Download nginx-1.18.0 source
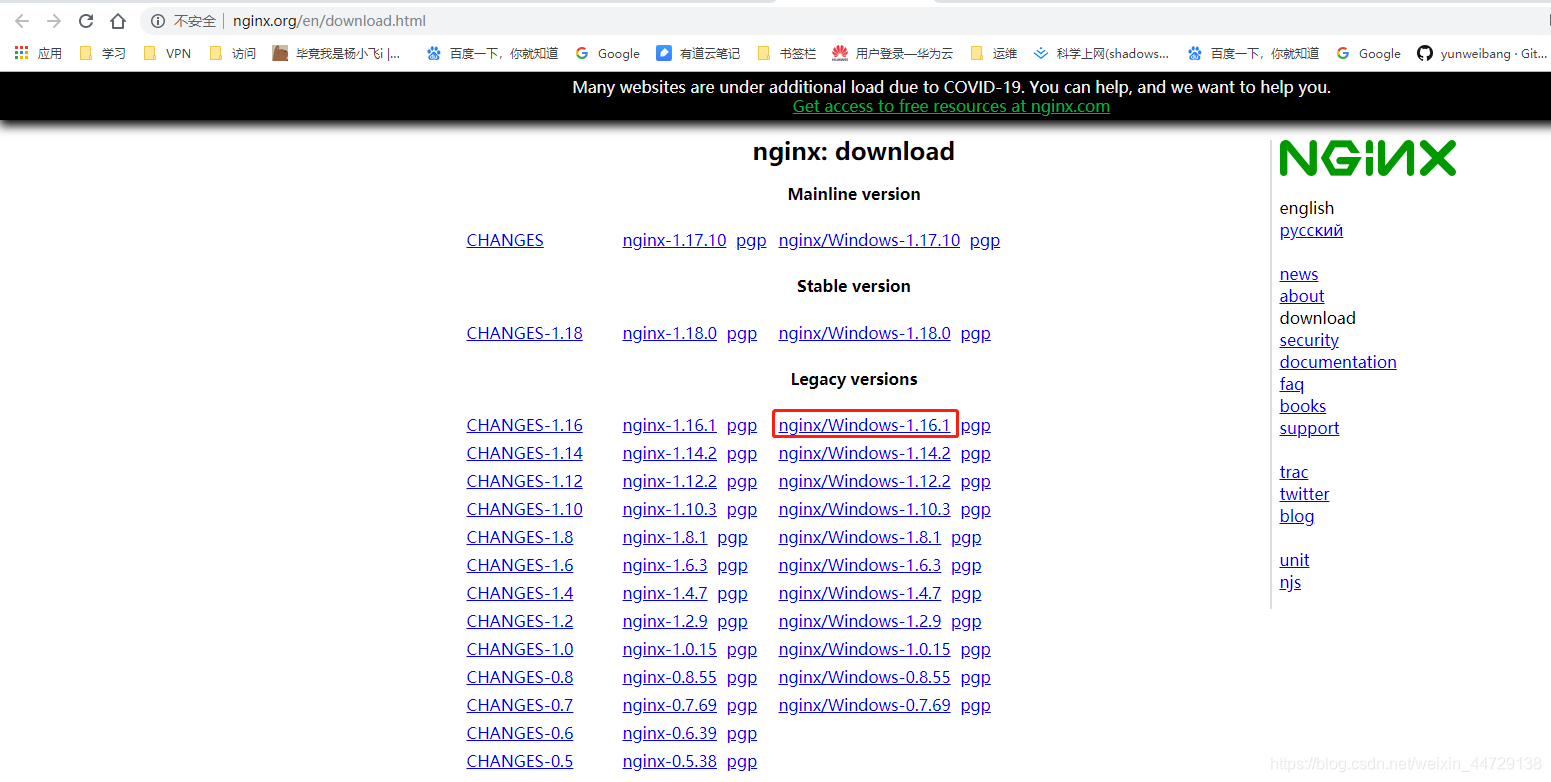The height and width of the screenshot is (782, 1551). pos(669,333)
